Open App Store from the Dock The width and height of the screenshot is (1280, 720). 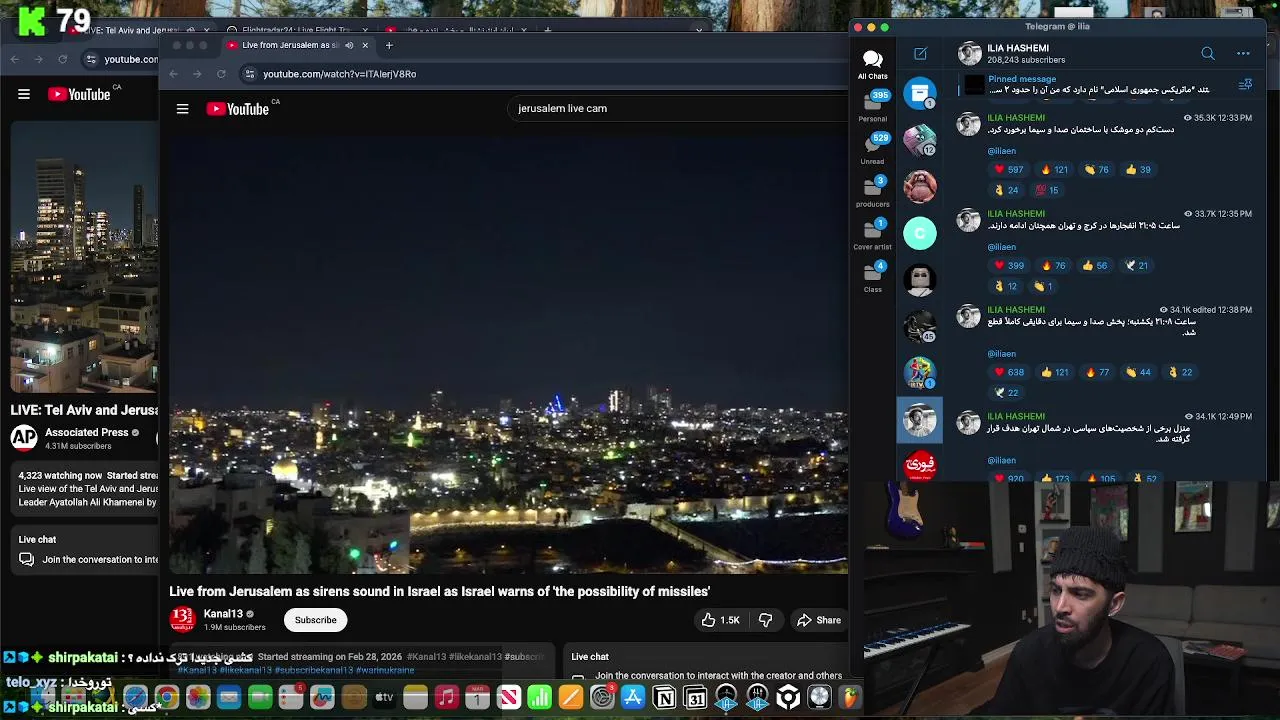(633, 697)
